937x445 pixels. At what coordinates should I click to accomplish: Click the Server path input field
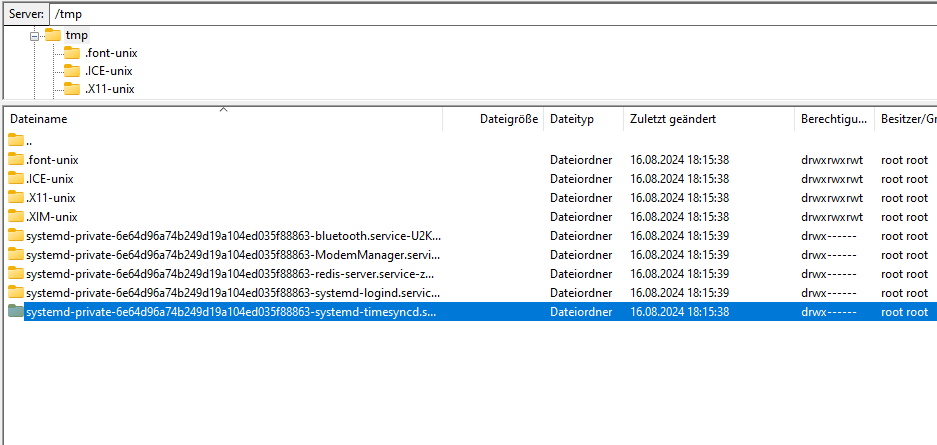pyautogui.click(x=490, y=14)
